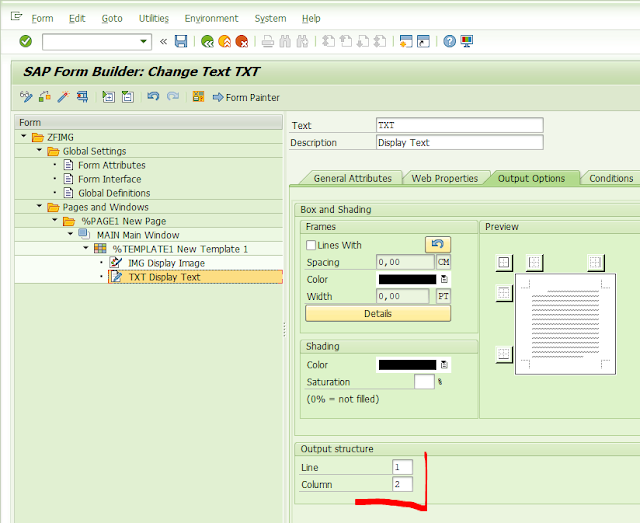Click the red Cancel icon
Image resolution: width=640 pixels, height=523 pixels.
(242, 41)
